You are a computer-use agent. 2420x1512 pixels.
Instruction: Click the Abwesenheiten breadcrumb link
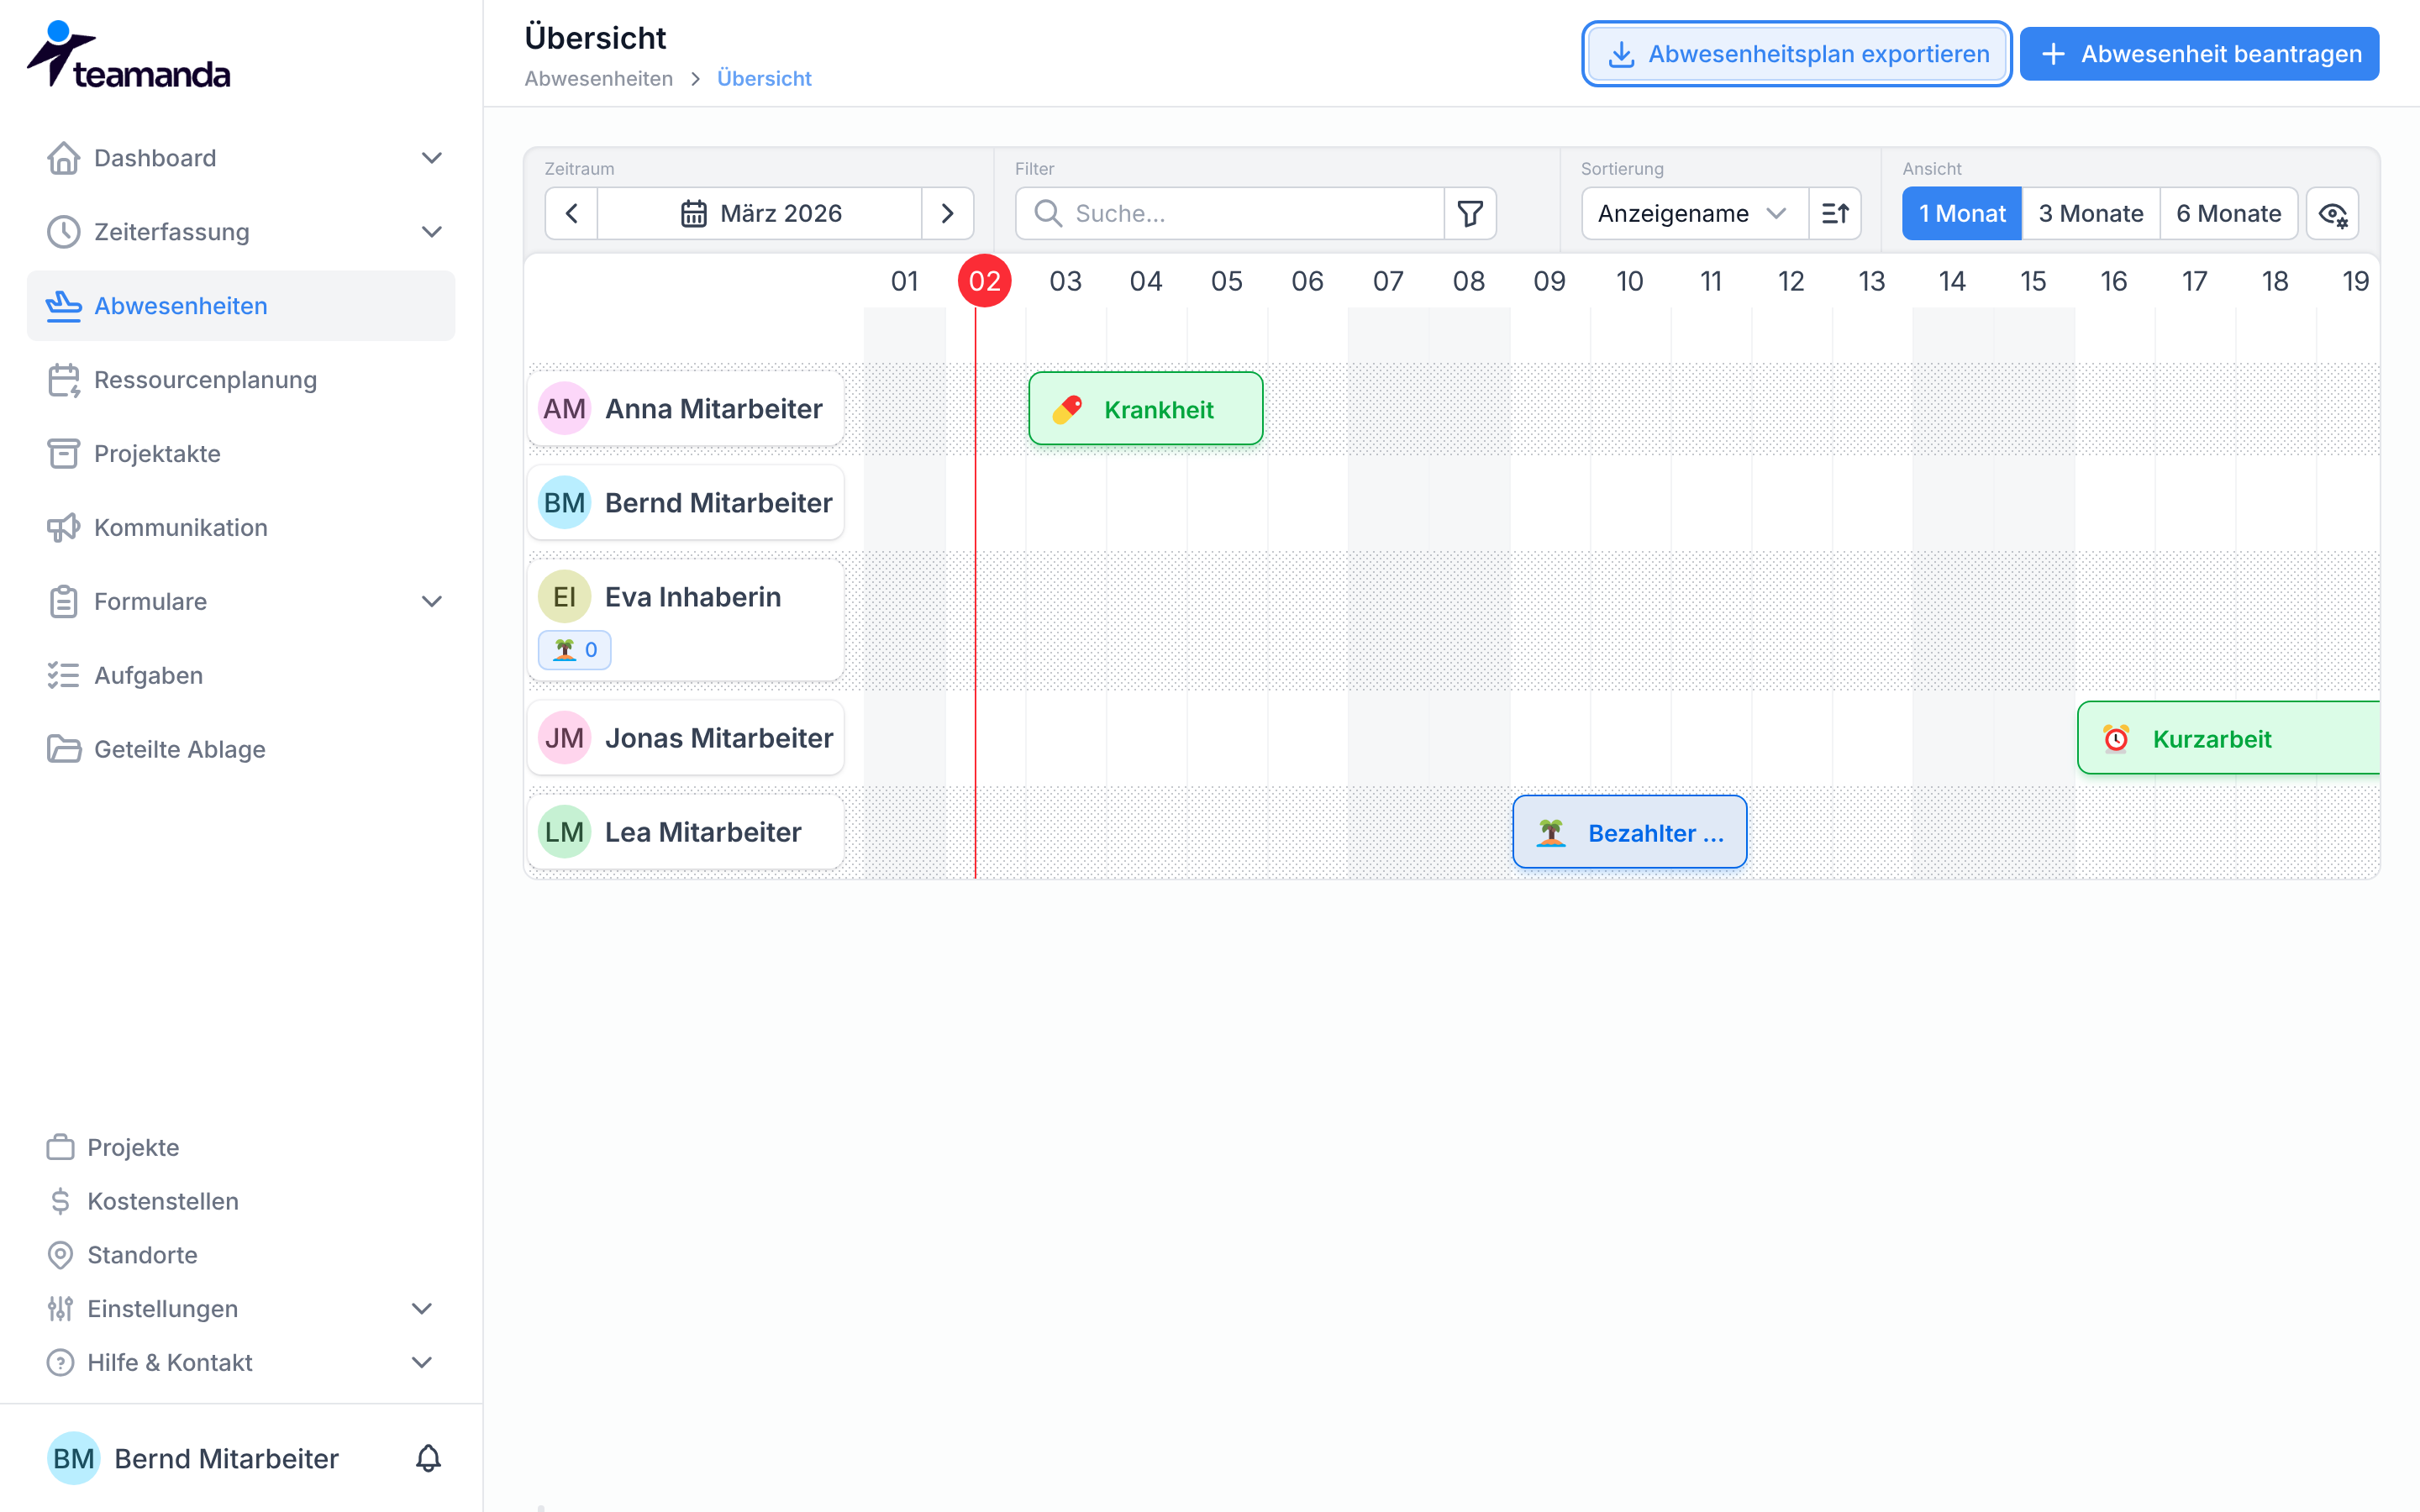[x=599, y=79]
